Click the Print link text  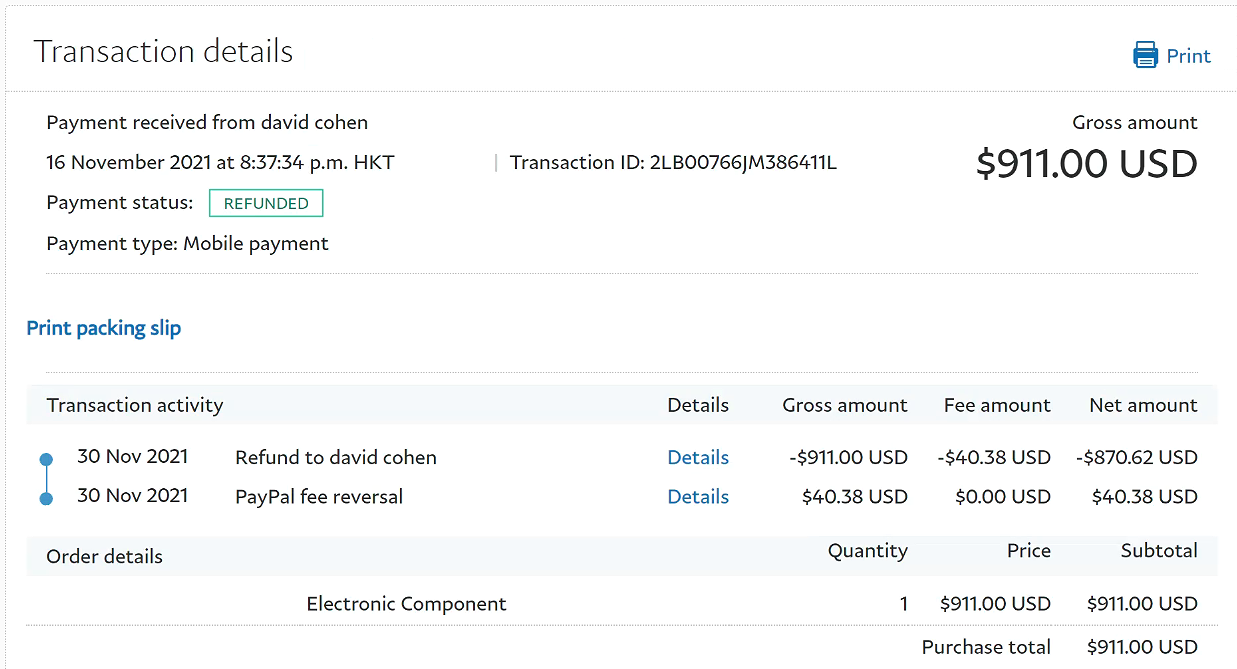click(x=1188, y=56)
